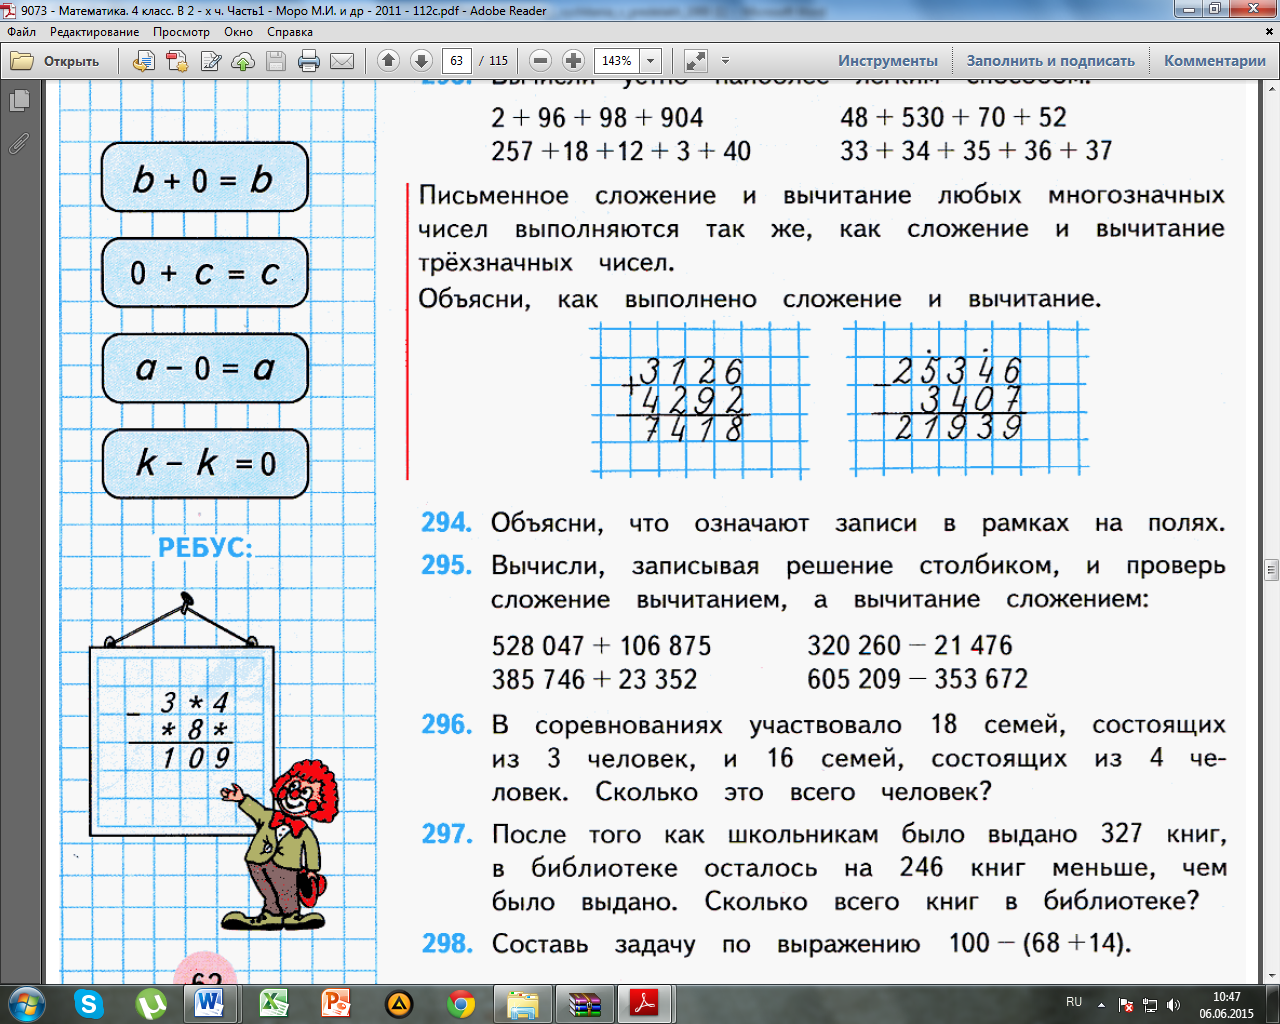Open WinRAR from the taskbar

click(x=584, y=1003)
